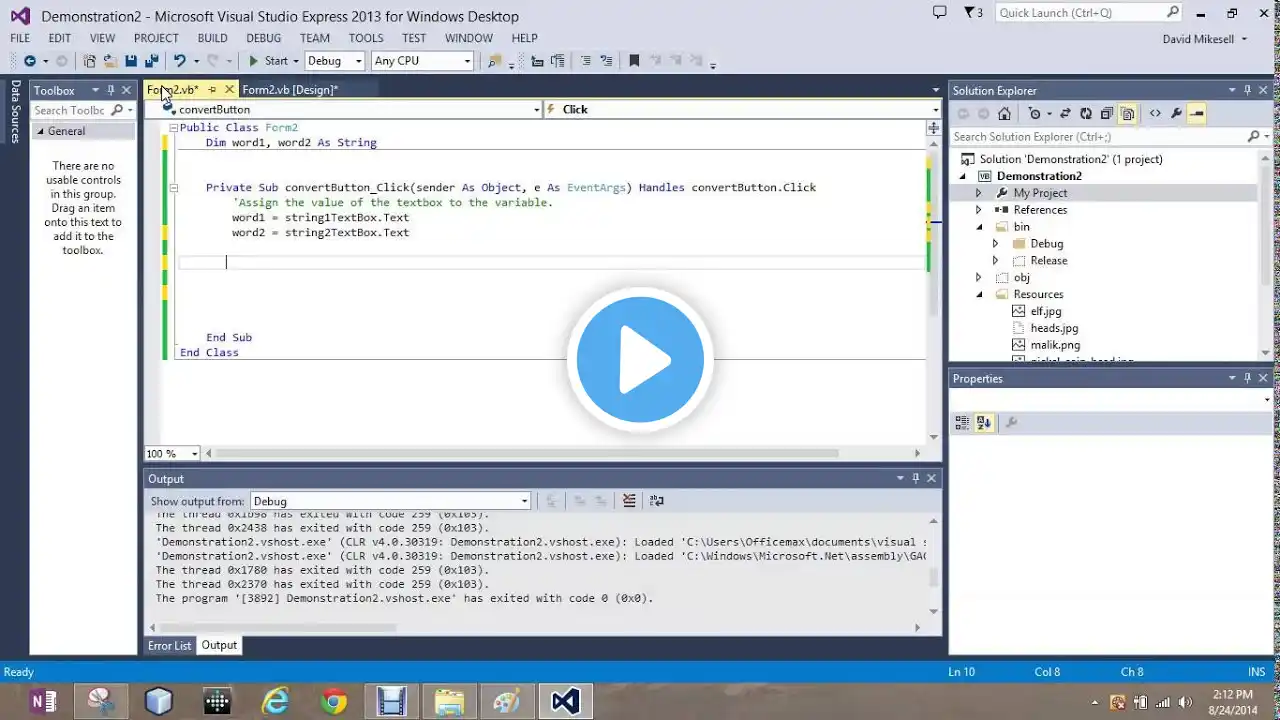Image resolution: width=1280 pixels, height=720 pixels.
Task: Click the Home icon in Solution Explorer
Action: click(1005, 114)
